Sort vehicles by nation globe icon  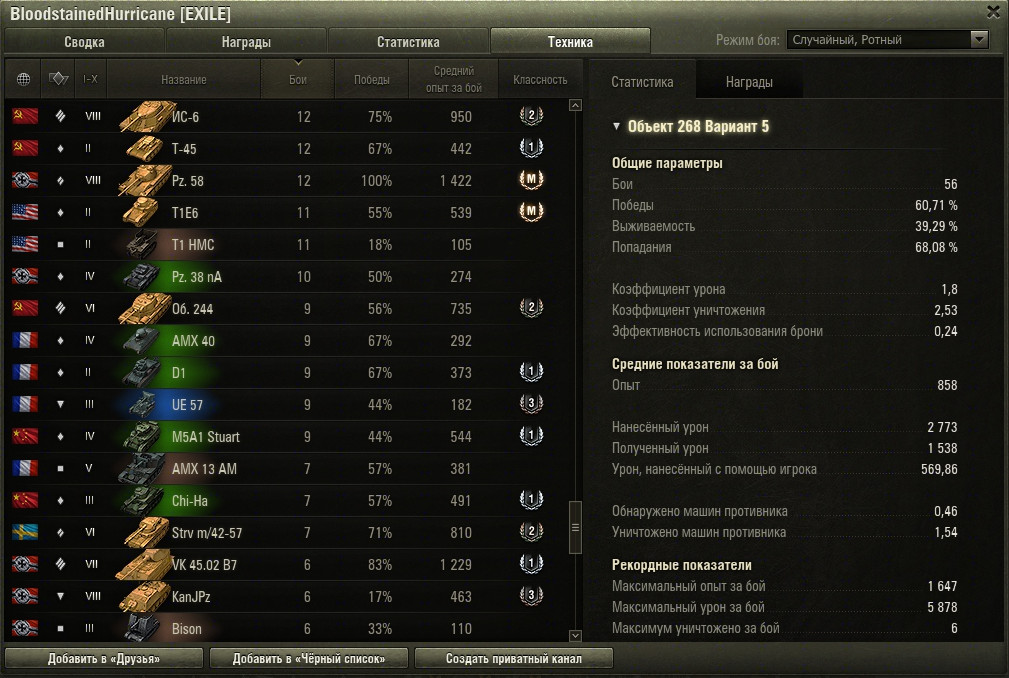point(23,79)
